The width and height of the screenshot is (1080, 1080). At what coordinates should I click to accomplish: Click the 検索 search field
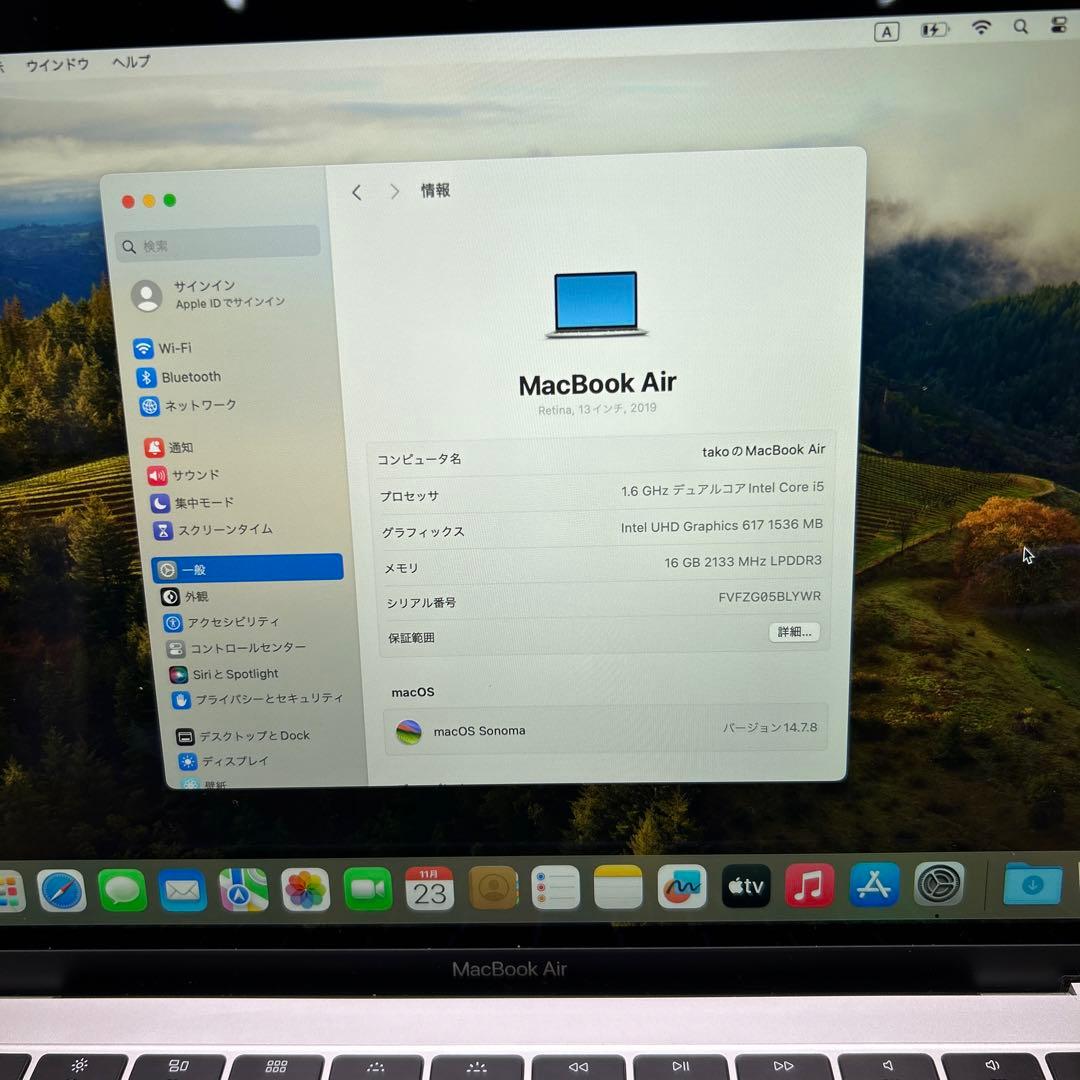click(218, 245)
